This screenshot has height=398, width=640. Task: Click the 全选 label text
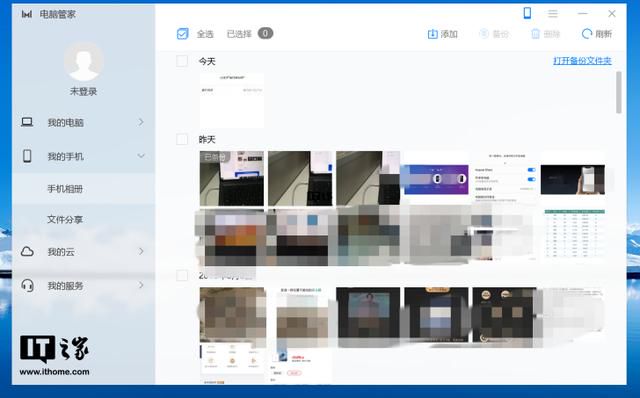[205, 34]
